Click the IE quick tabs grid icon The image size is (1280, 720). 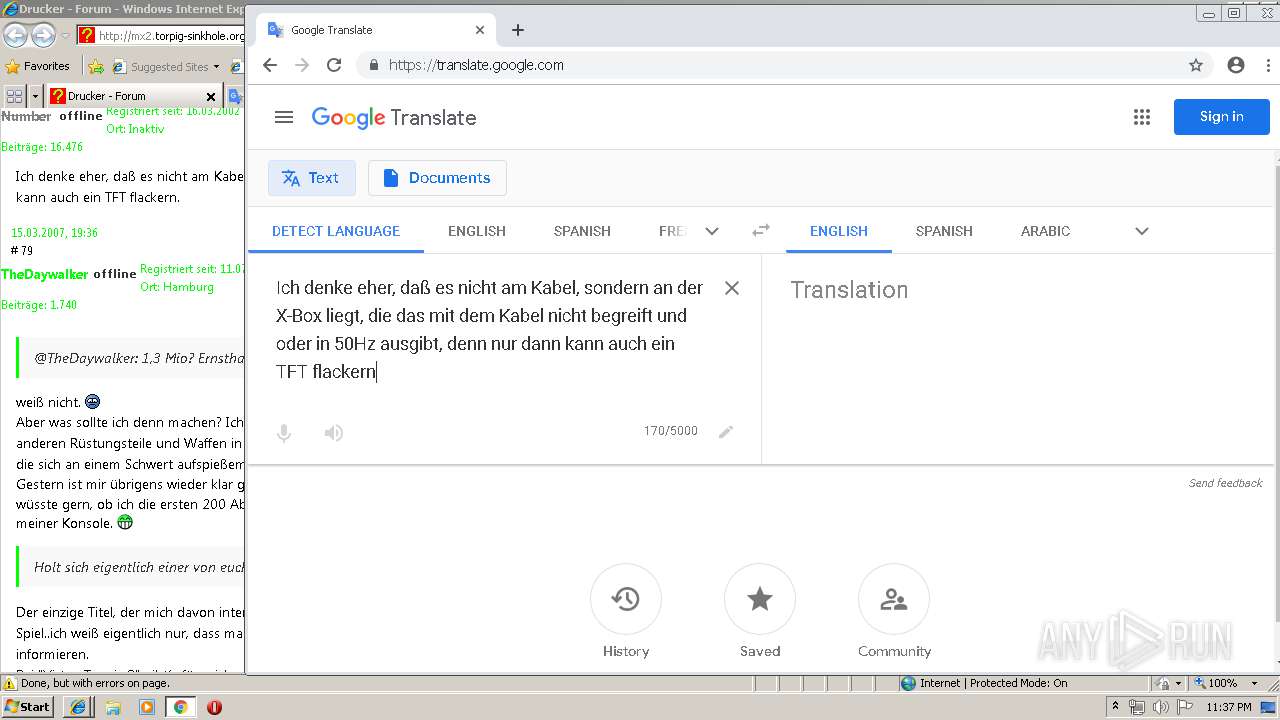[15, 96]
